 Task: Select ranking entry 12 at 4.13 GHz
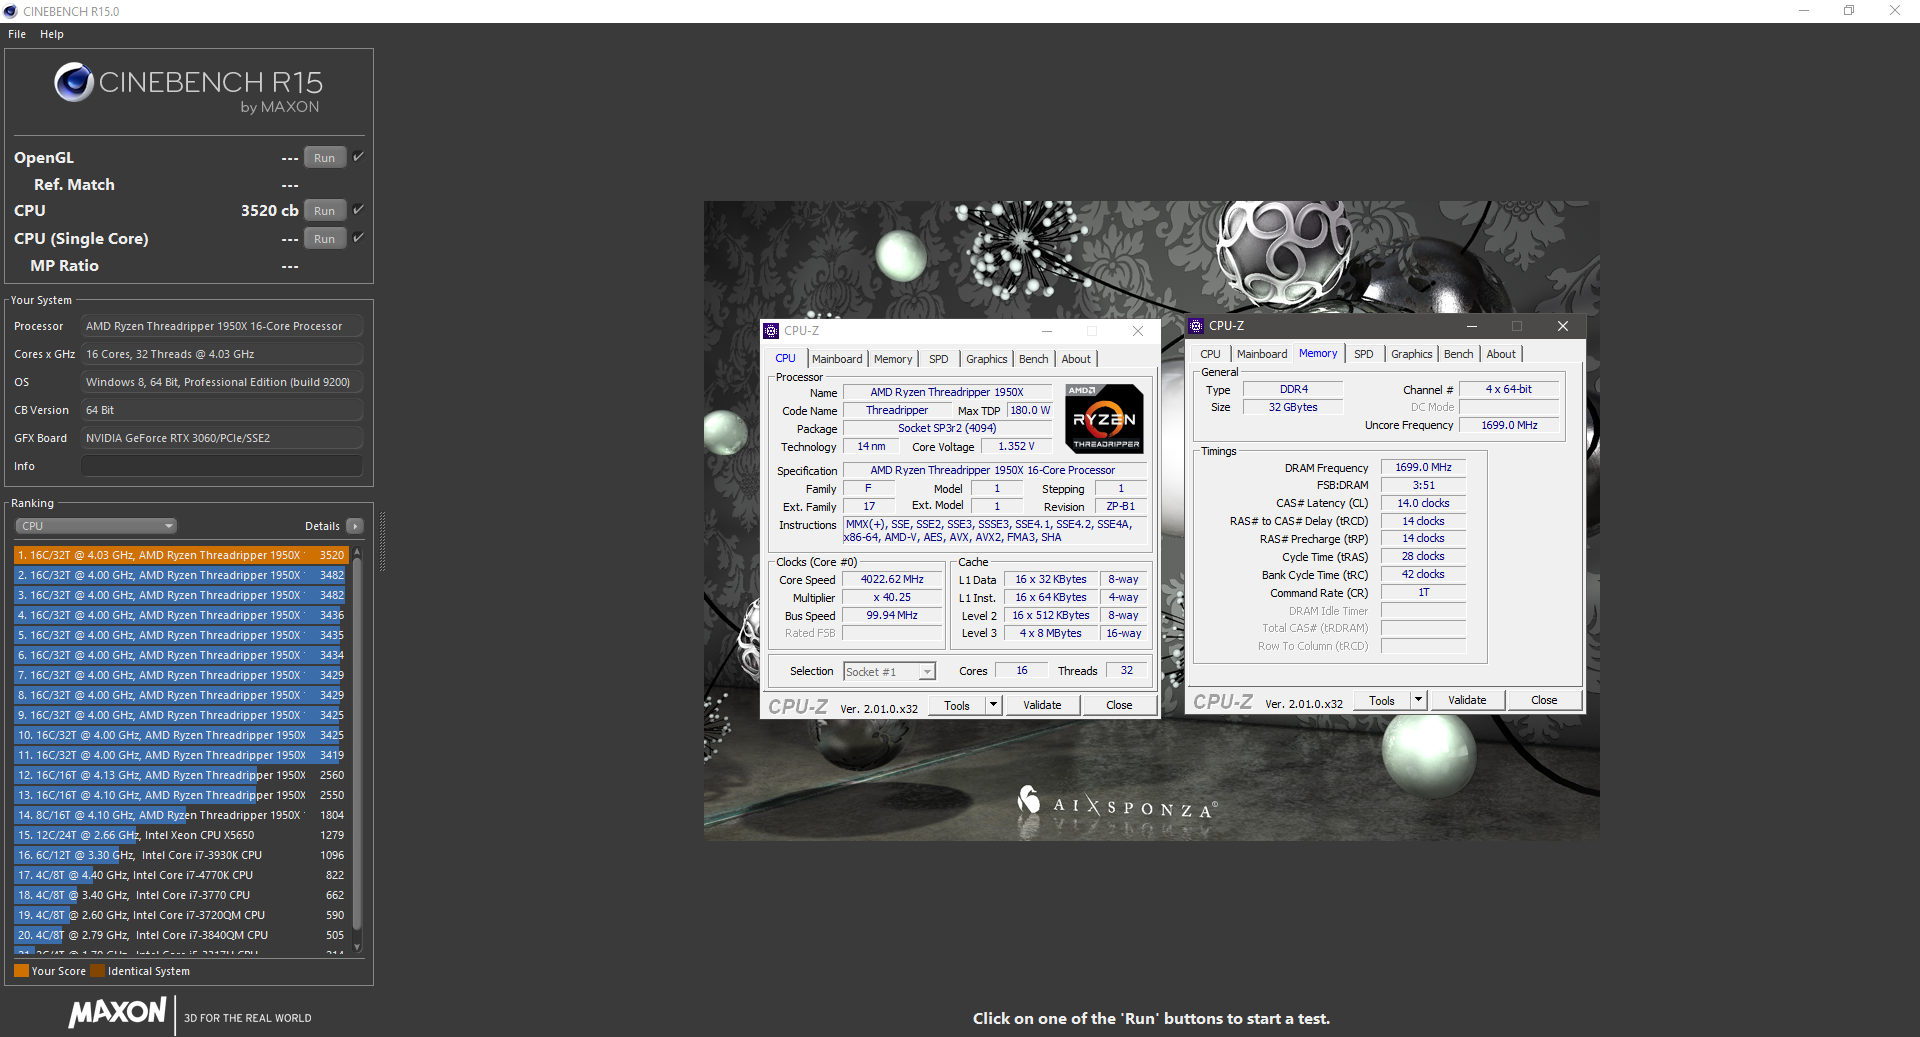[x=181, y=775]
